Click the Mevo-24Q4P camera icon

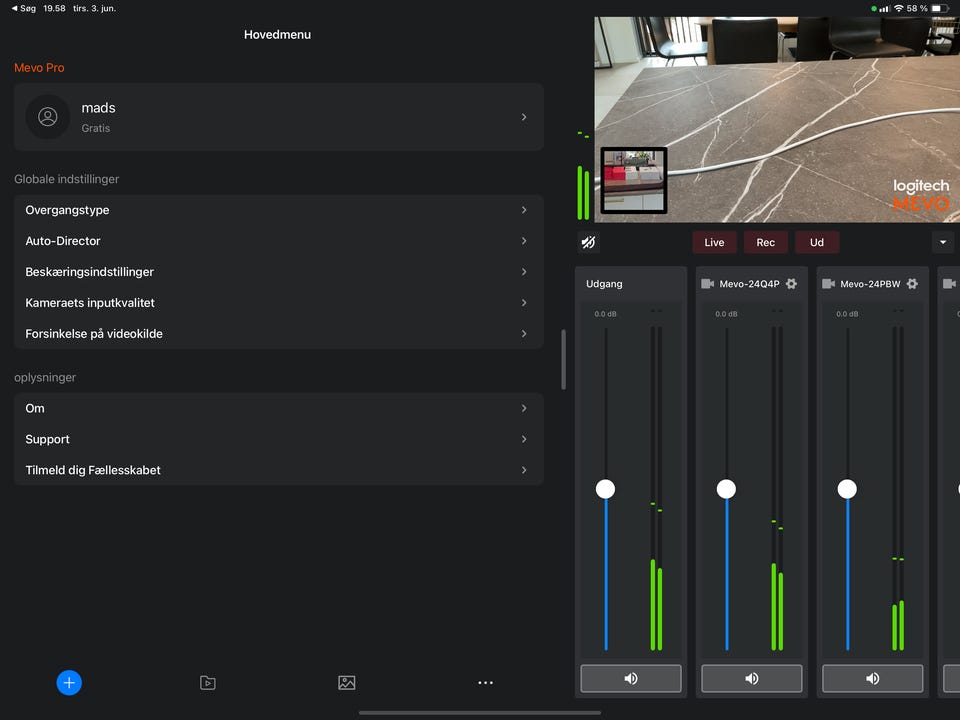pos(708,284)
